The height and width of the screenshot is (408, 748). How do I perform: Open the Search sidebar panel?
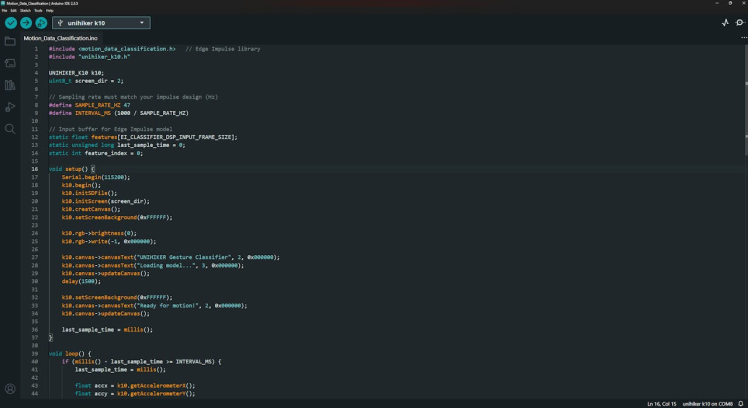(x=10, y=129)
